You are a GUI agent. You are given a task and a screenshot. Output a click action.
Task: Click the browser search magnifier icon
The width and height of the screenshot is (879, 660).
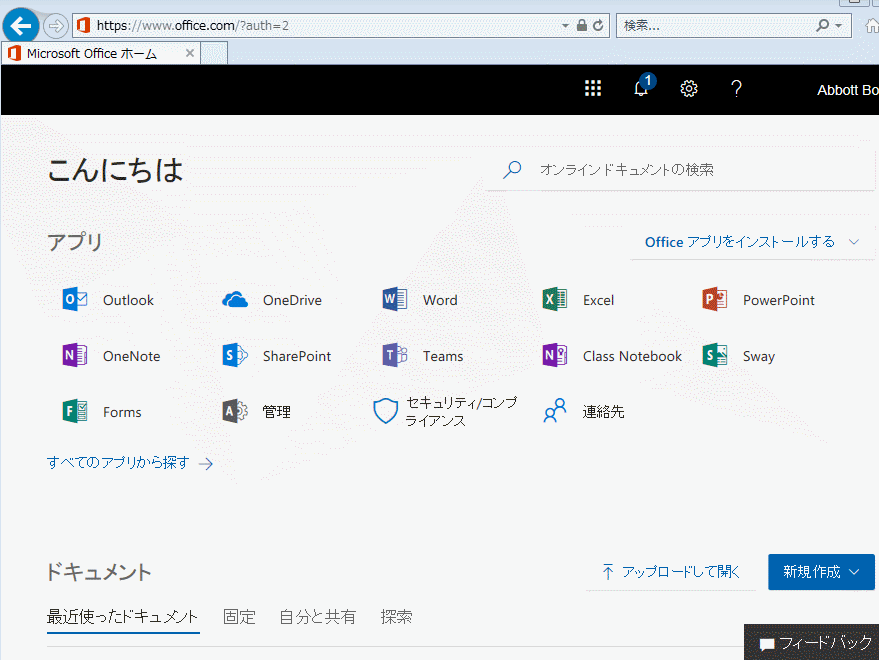coord(822,25)
